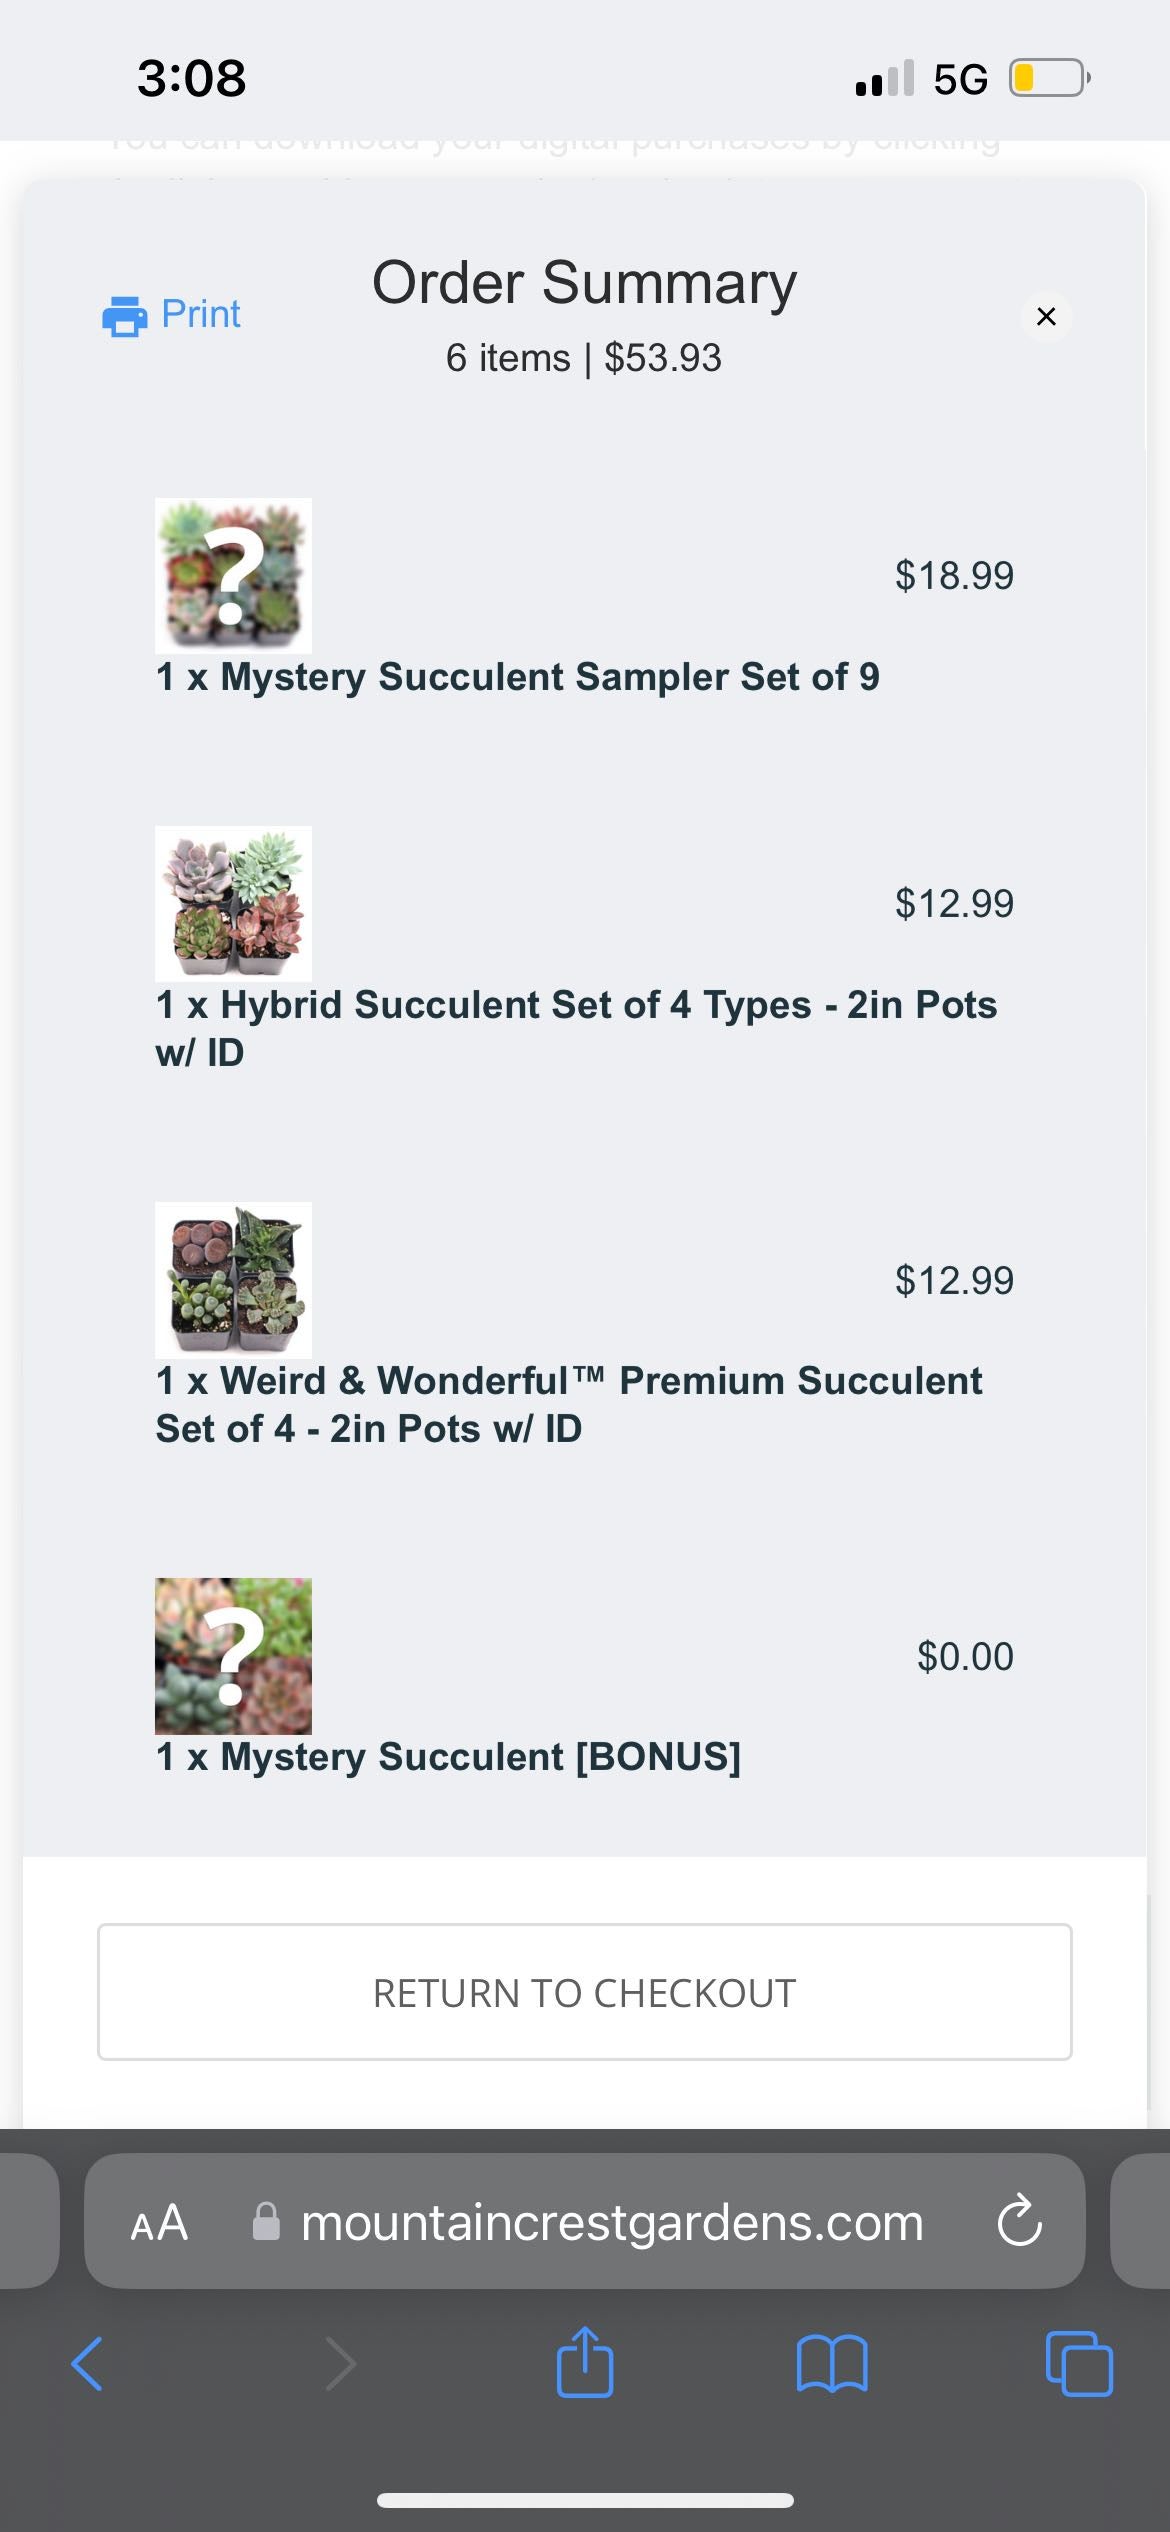1170x2532 pixels.
Task: Tap the Safari forward arrow
Action: [x=340, y=2364]
